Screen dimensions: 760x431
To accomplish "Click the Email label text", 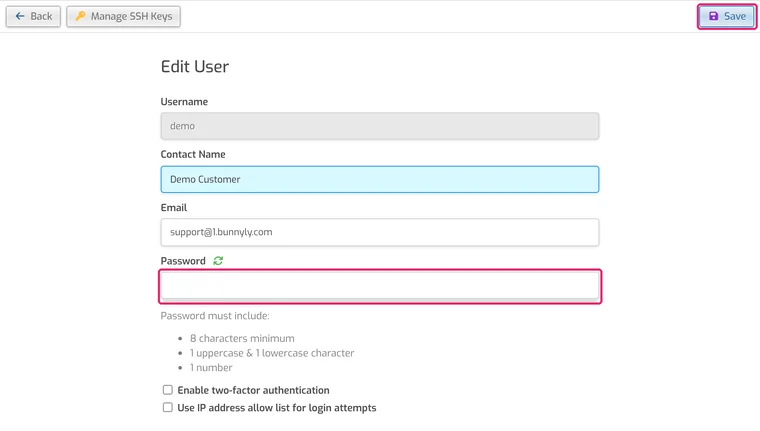I will point(174,208).
